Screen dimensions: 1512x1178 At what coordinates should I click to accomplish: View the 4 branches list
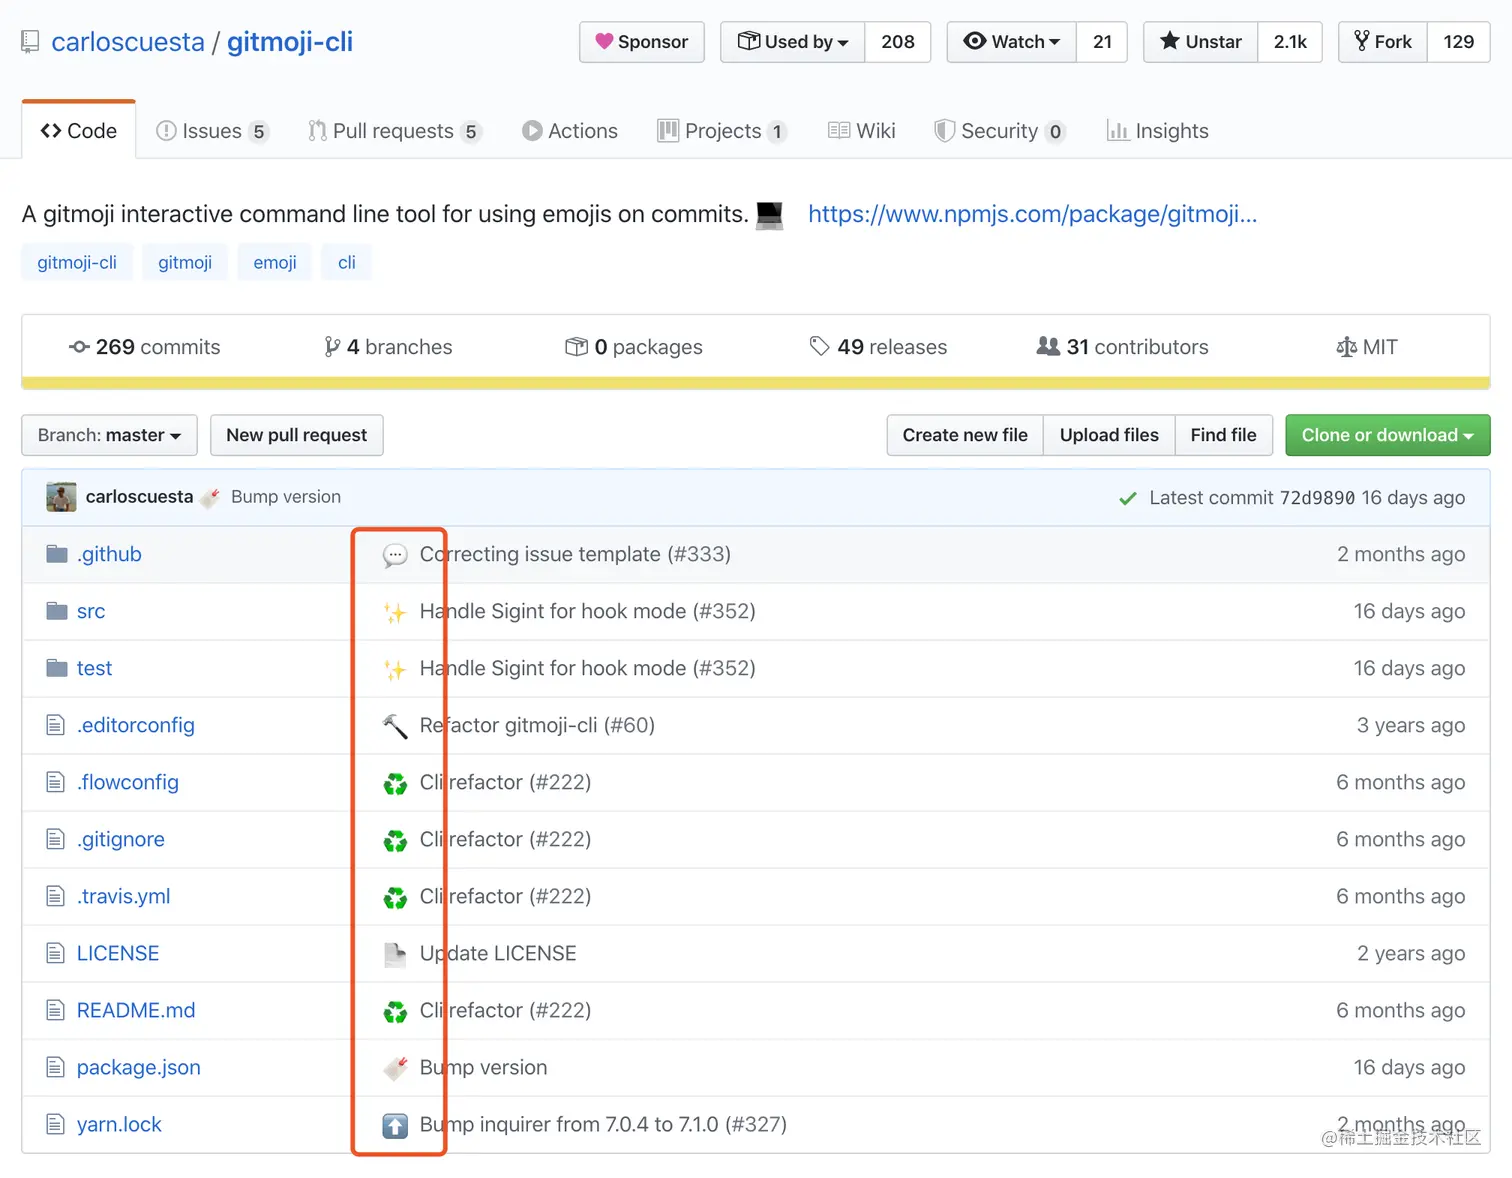388,347
